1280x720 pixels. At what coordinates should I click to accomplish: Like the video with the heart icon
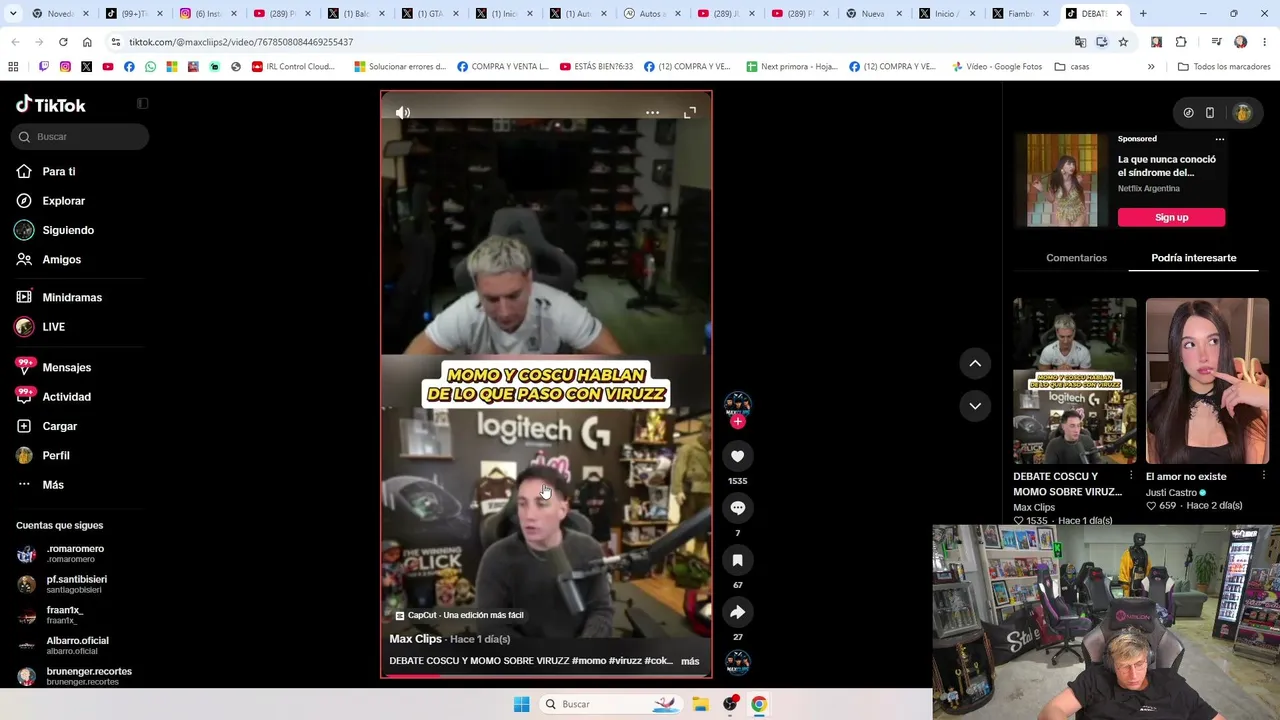(x=737, y=456)
